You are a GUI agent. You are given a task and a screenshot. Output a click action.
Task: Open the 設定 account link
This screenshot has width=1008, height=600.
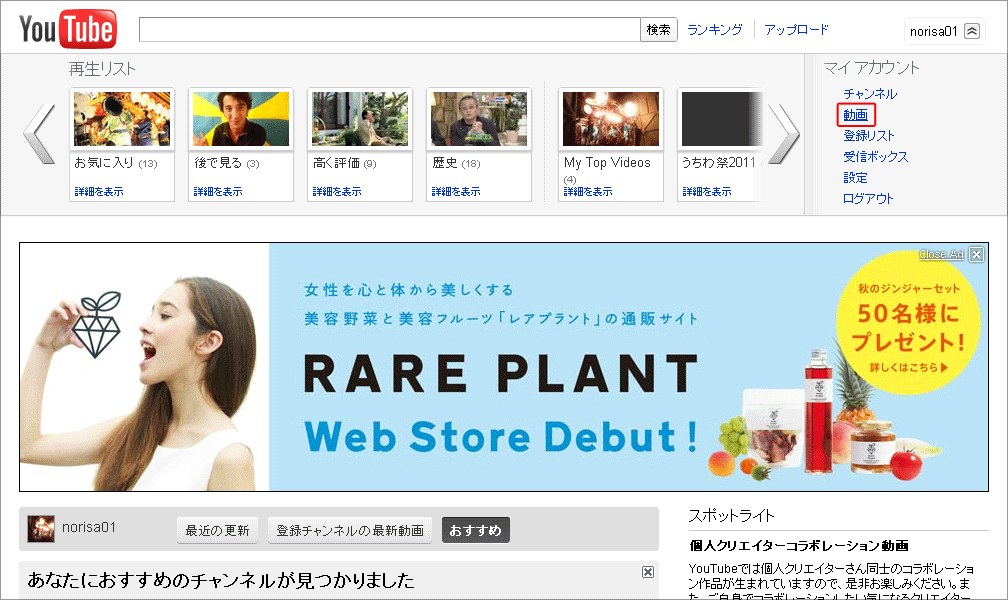[x=856, y=177]
